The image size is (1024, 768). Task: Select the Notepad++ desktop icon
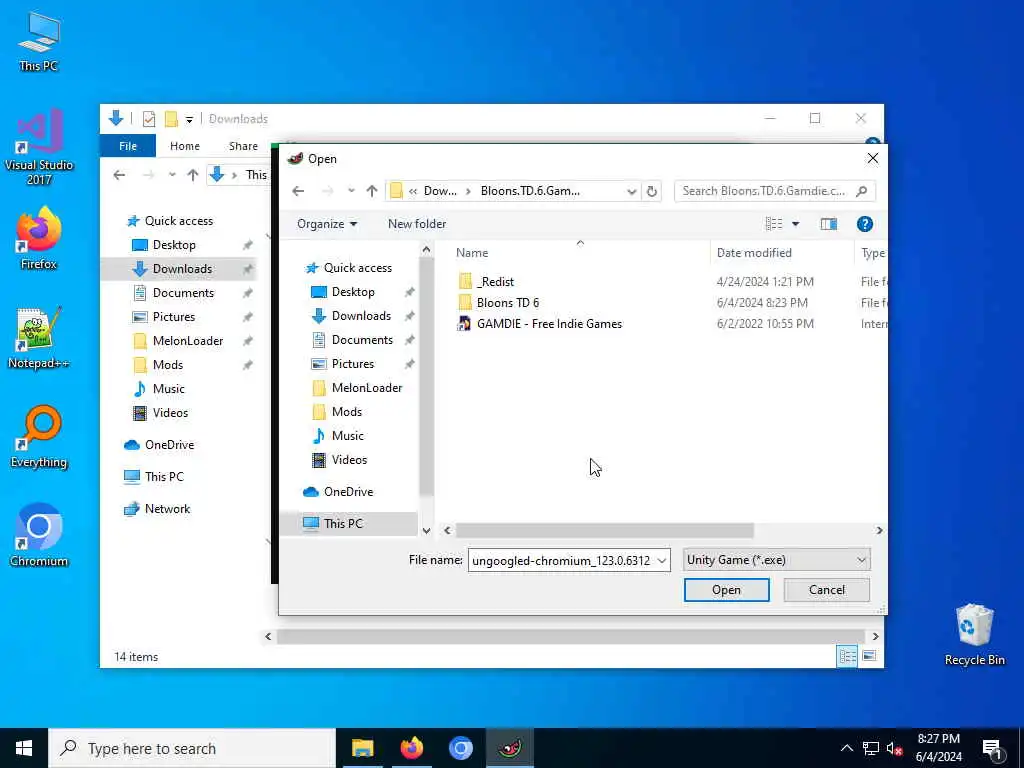click(x=39, y=338)
